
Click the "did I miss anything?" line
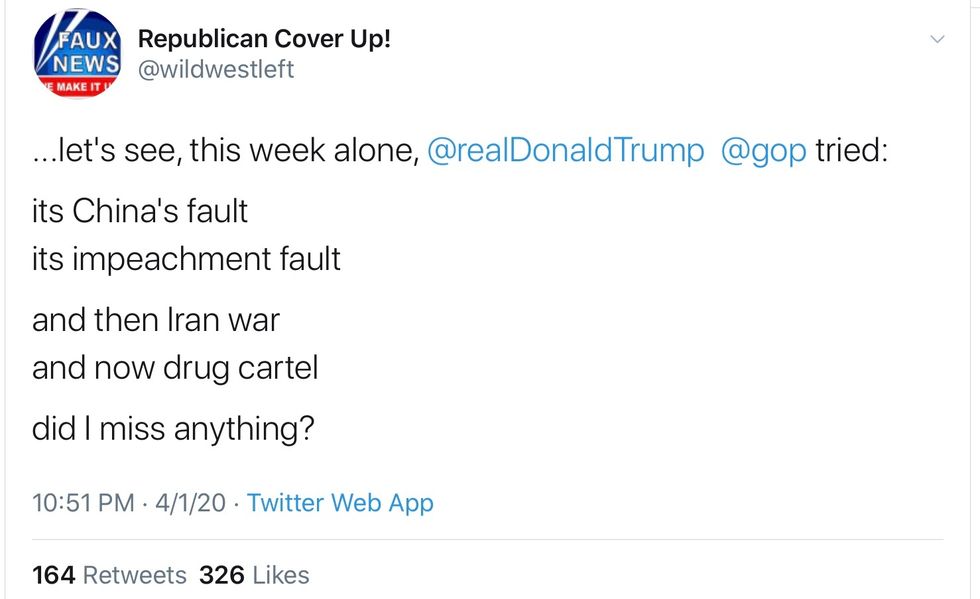point(174,429)
